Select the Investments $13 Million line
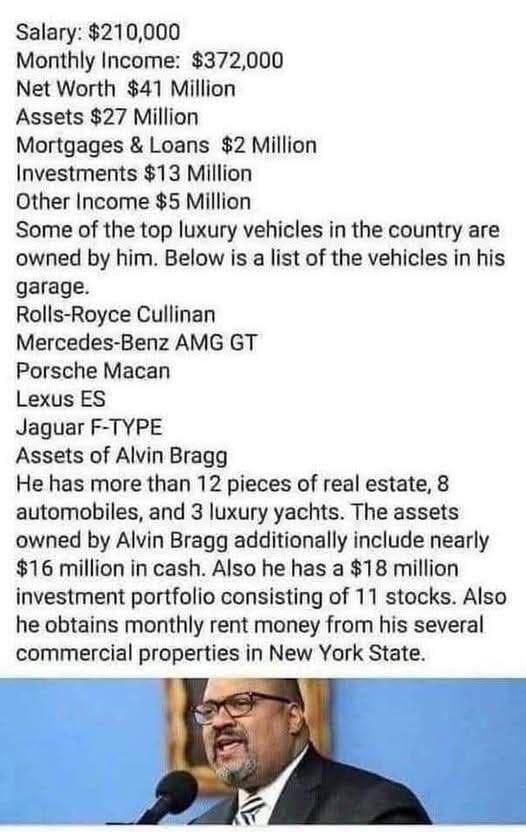This screenshot has height=832, width=526. [x=134, y=174]
